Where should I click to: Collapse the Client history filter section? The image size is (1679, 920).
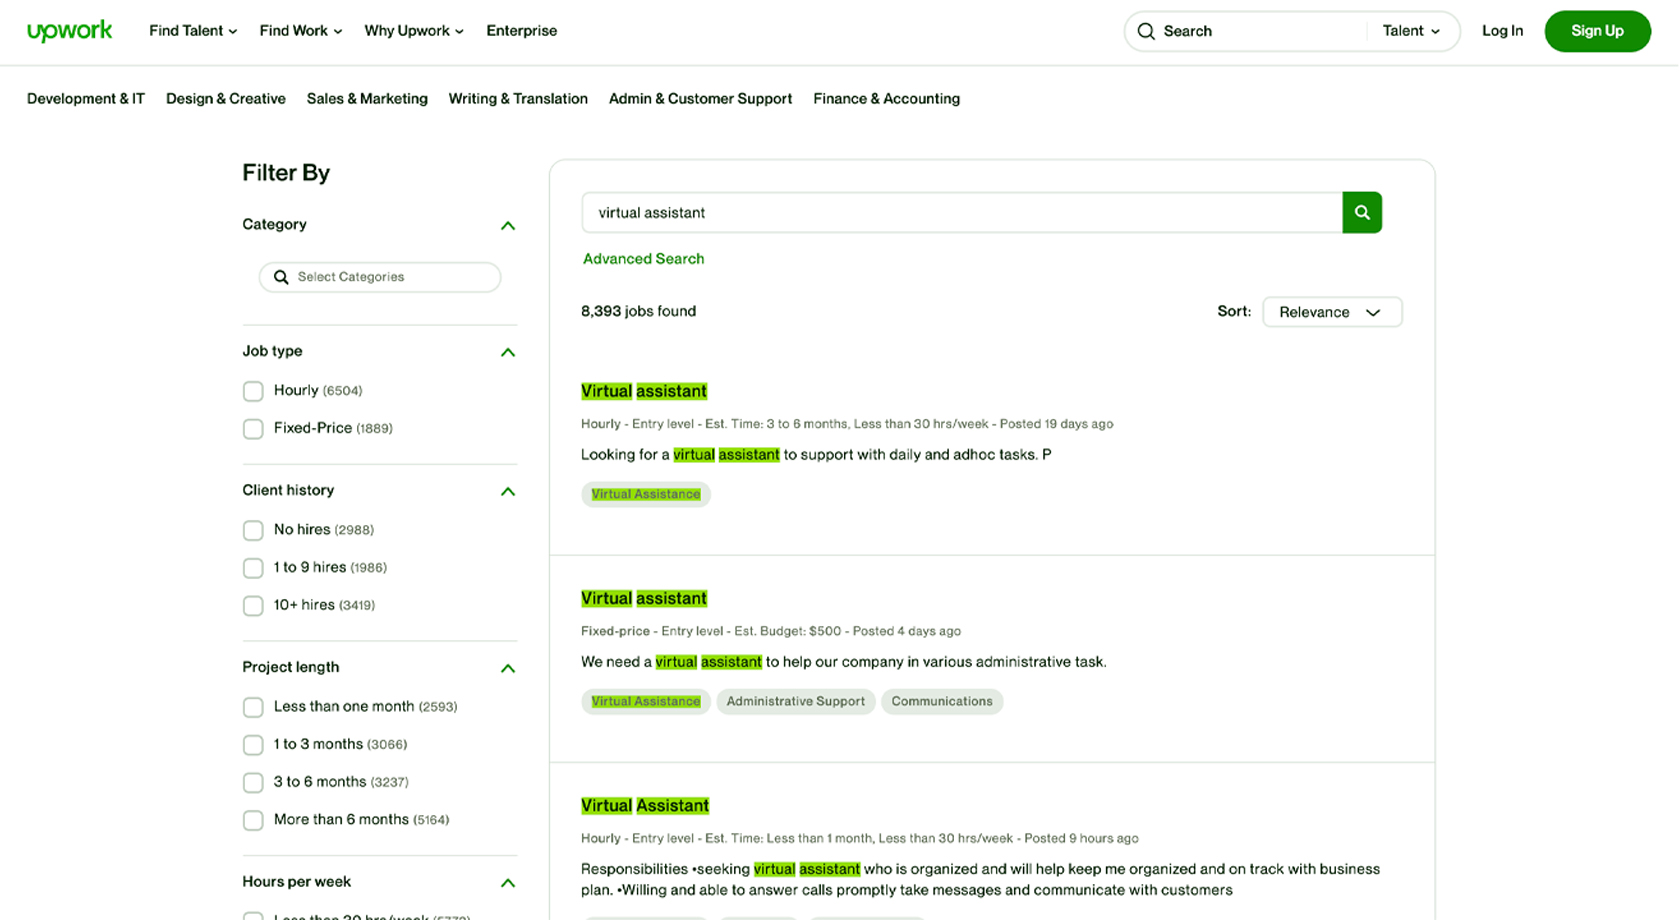[x=507, y=491]
